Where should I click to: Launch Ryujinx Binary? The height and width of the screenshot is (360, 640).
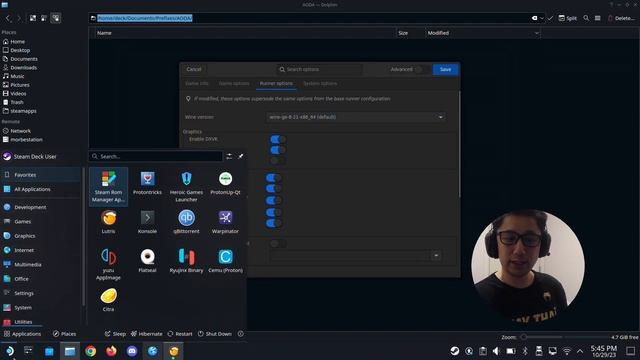(x=187, y=261)
